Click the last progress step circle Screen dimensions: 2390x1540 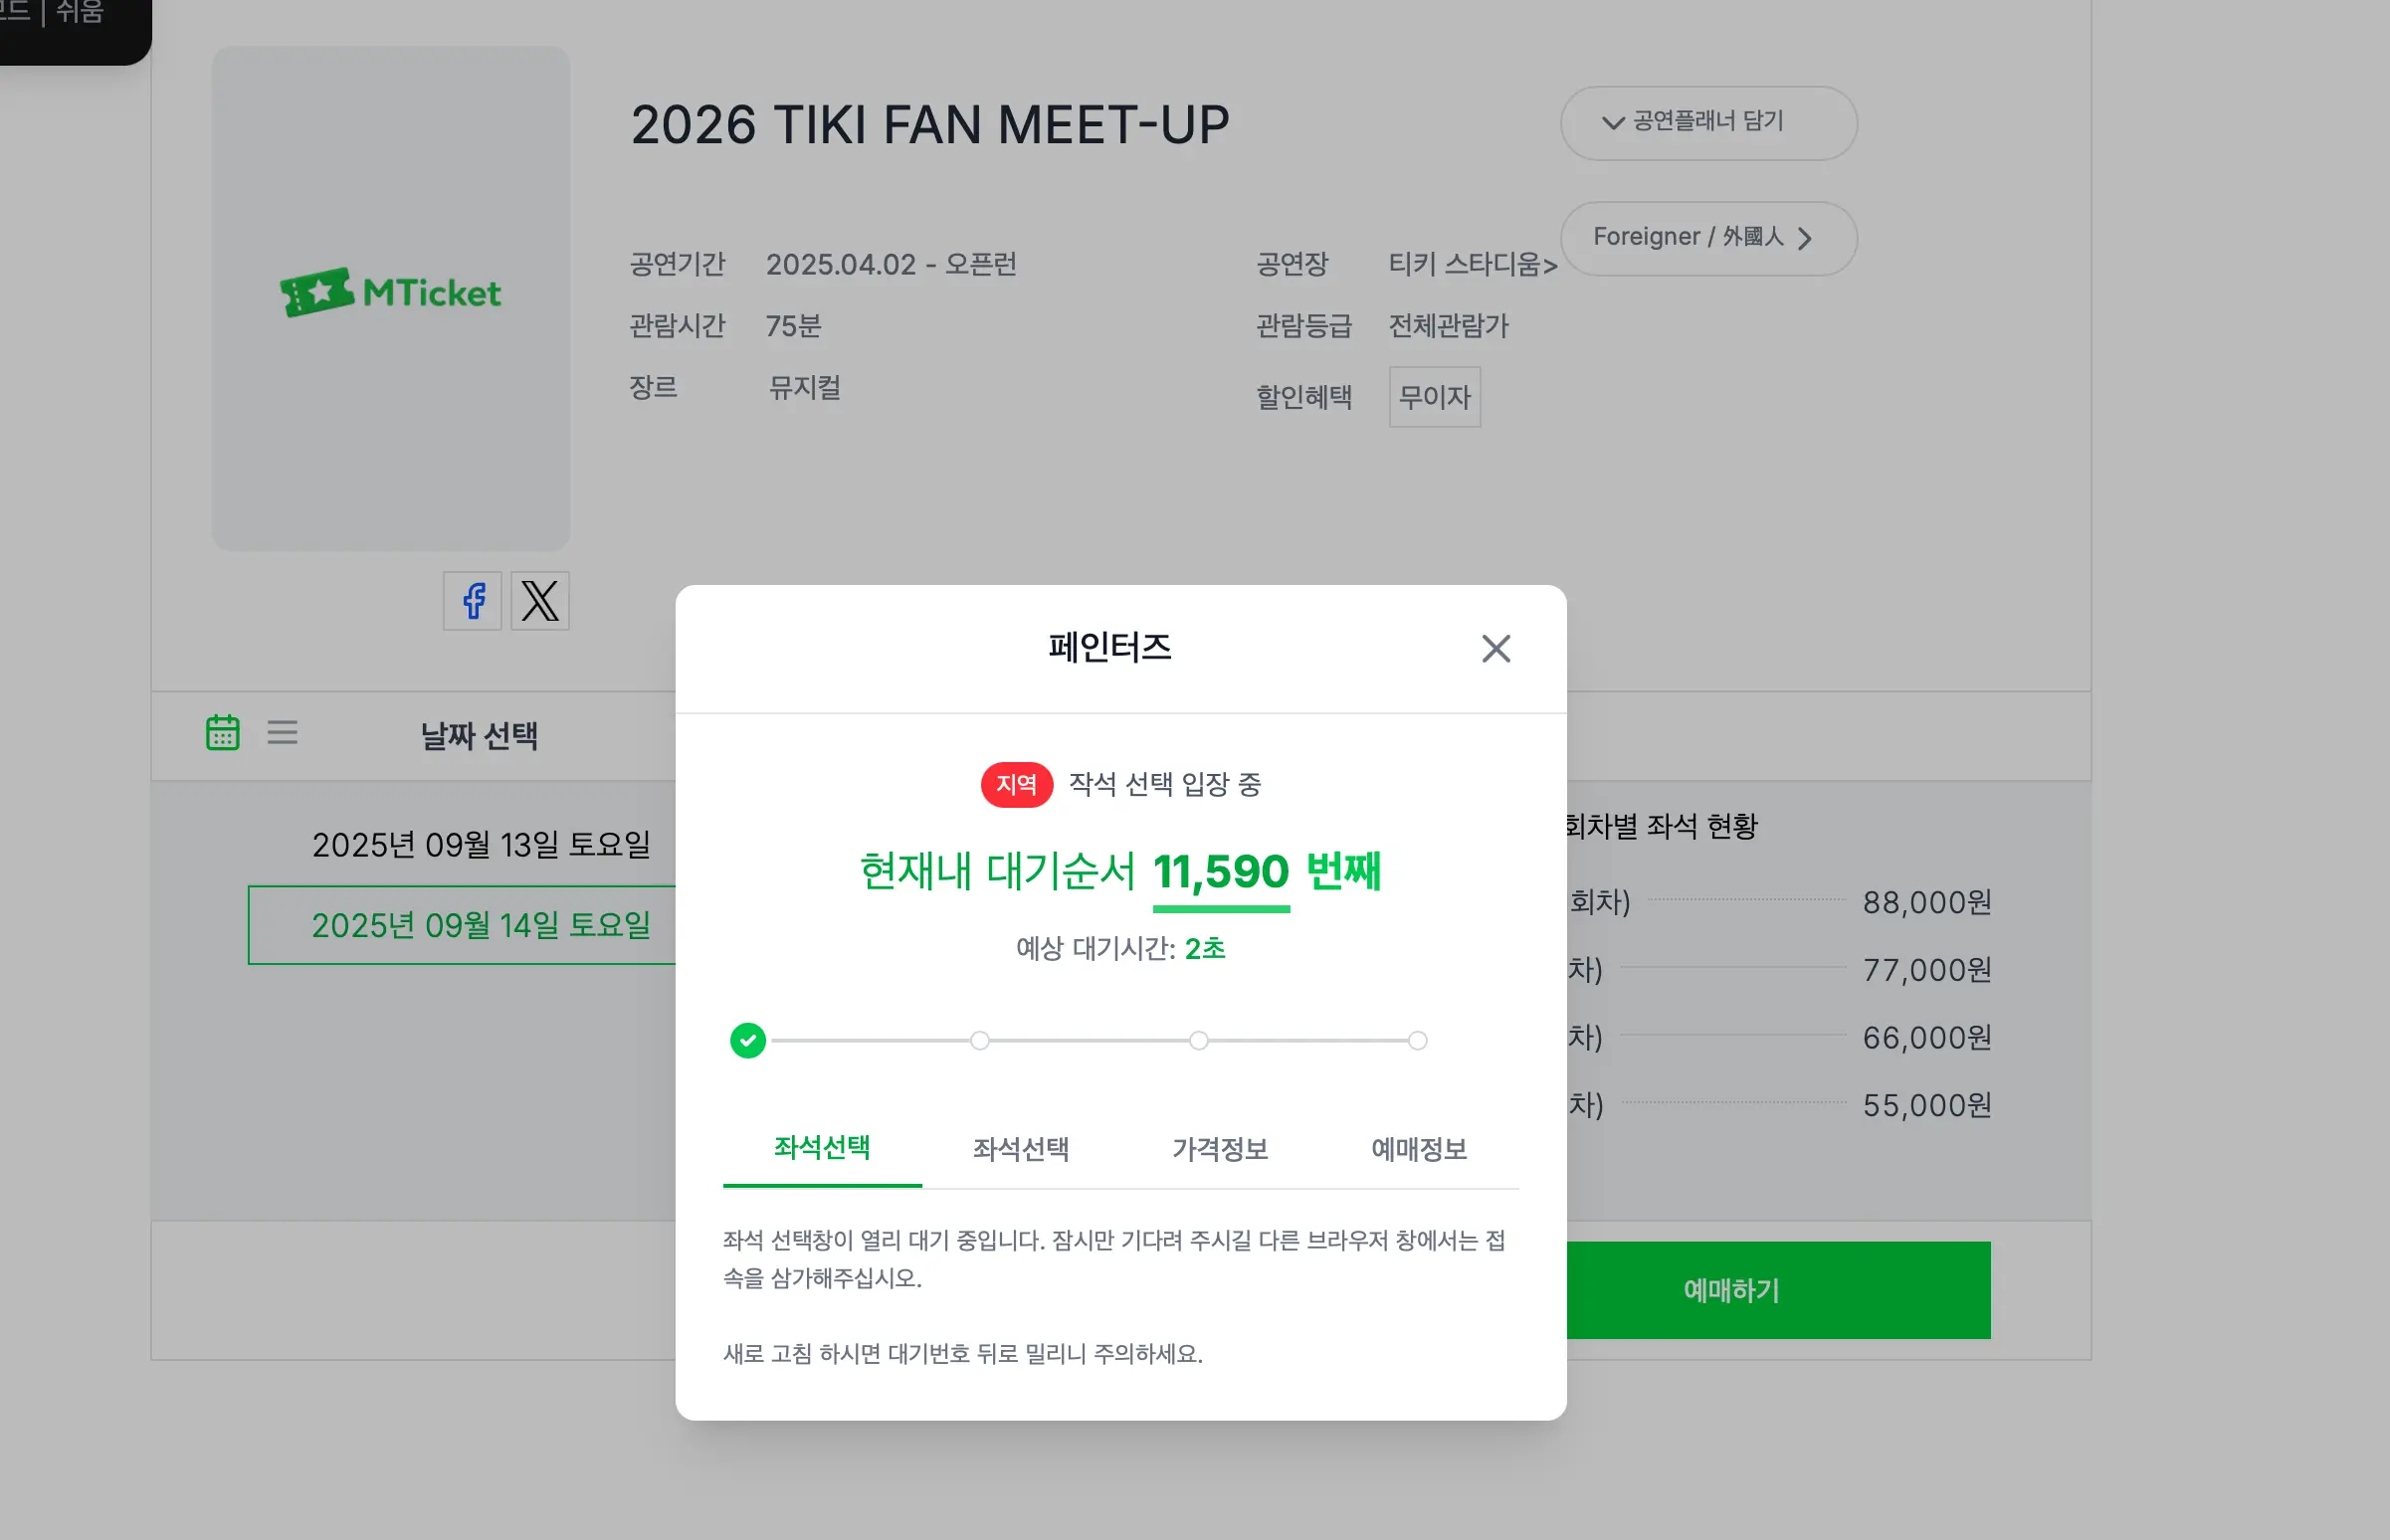[x=1417, y=1041]
